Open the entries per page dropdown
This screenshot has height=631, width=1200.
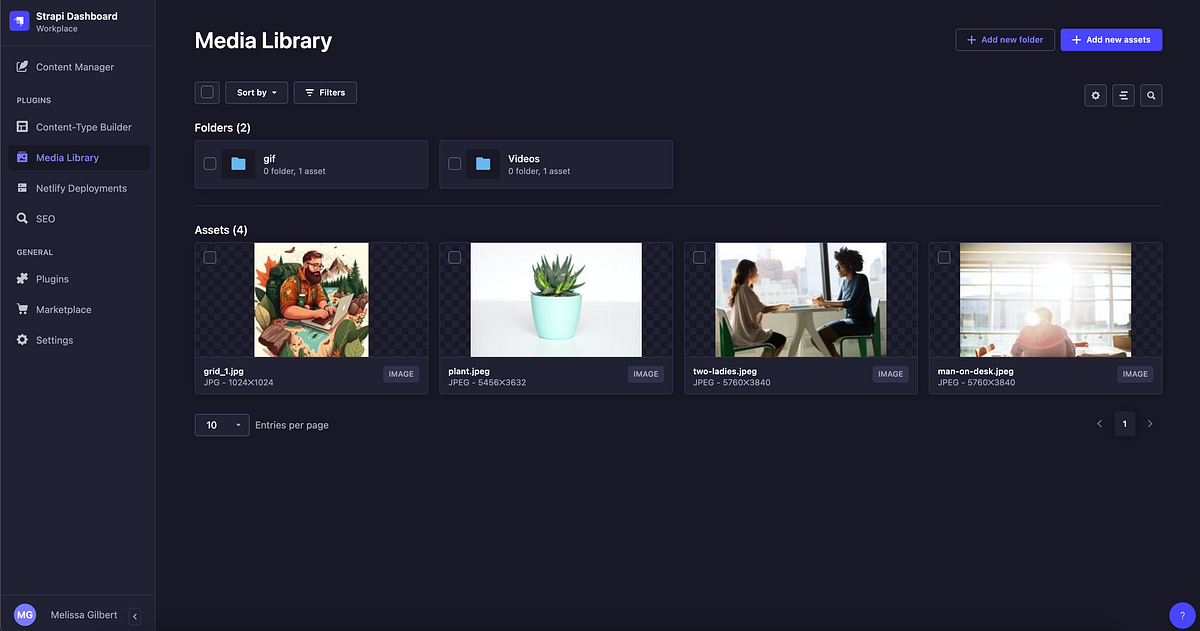pyautogui.click(x=221, y=424)
